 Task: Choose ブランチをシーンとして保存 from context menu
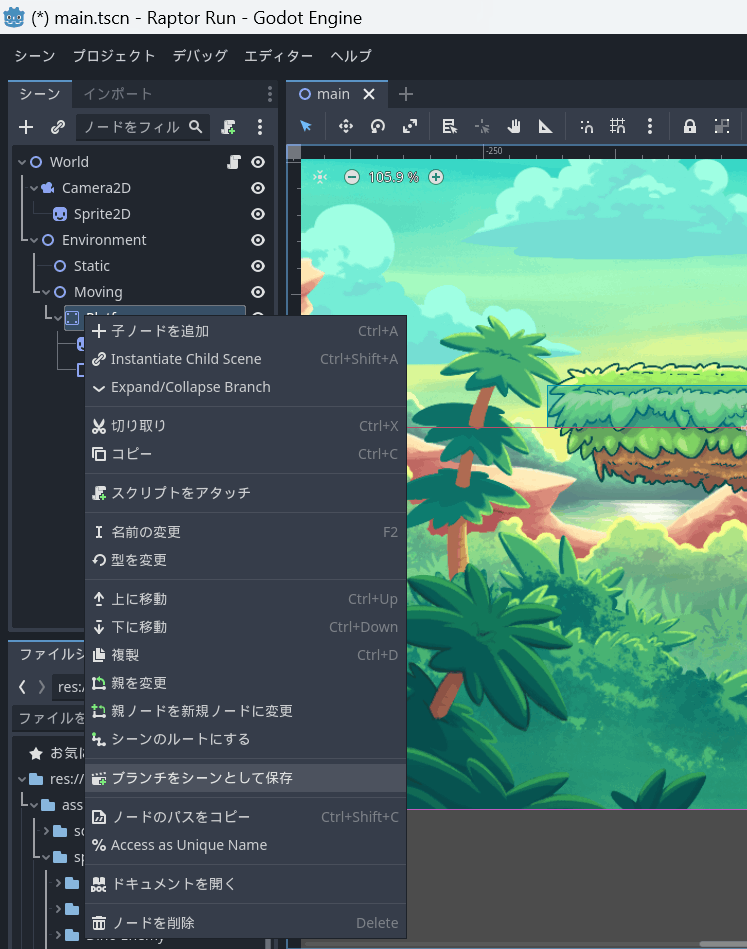[245, 778]
